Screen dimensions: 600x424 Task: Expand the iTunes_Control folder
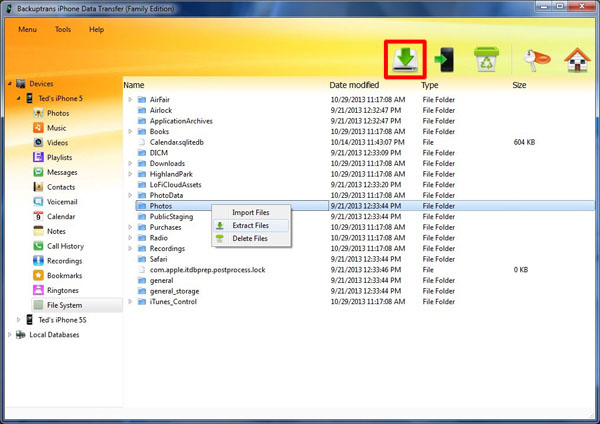point(130,302)
